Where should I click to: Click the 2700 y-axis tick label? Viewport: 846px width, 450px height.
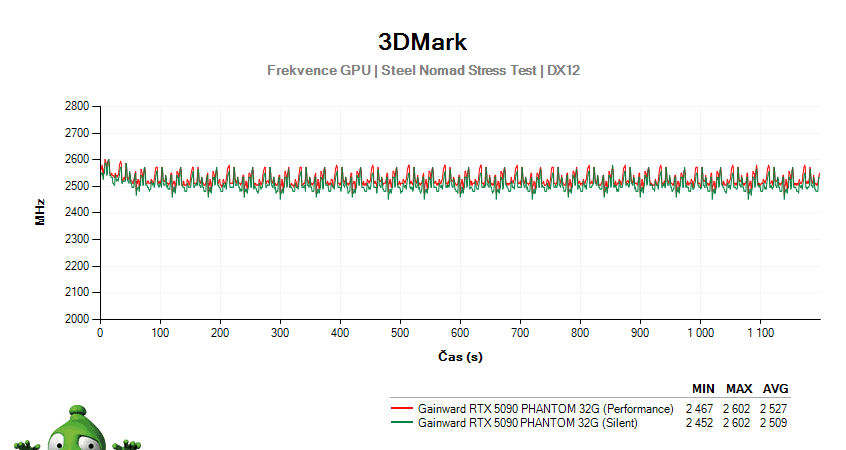point(77,133)
